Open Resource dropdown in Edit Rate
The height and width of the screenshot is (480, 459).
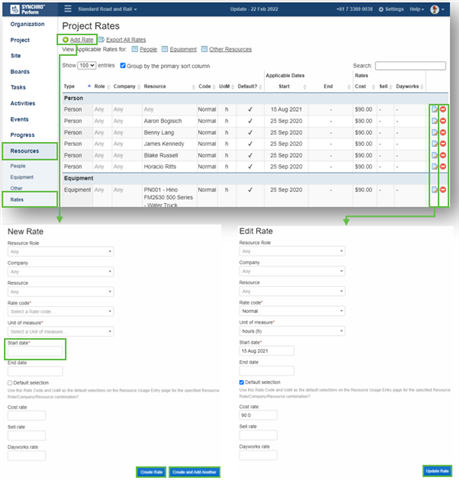(x=292, y=291)
